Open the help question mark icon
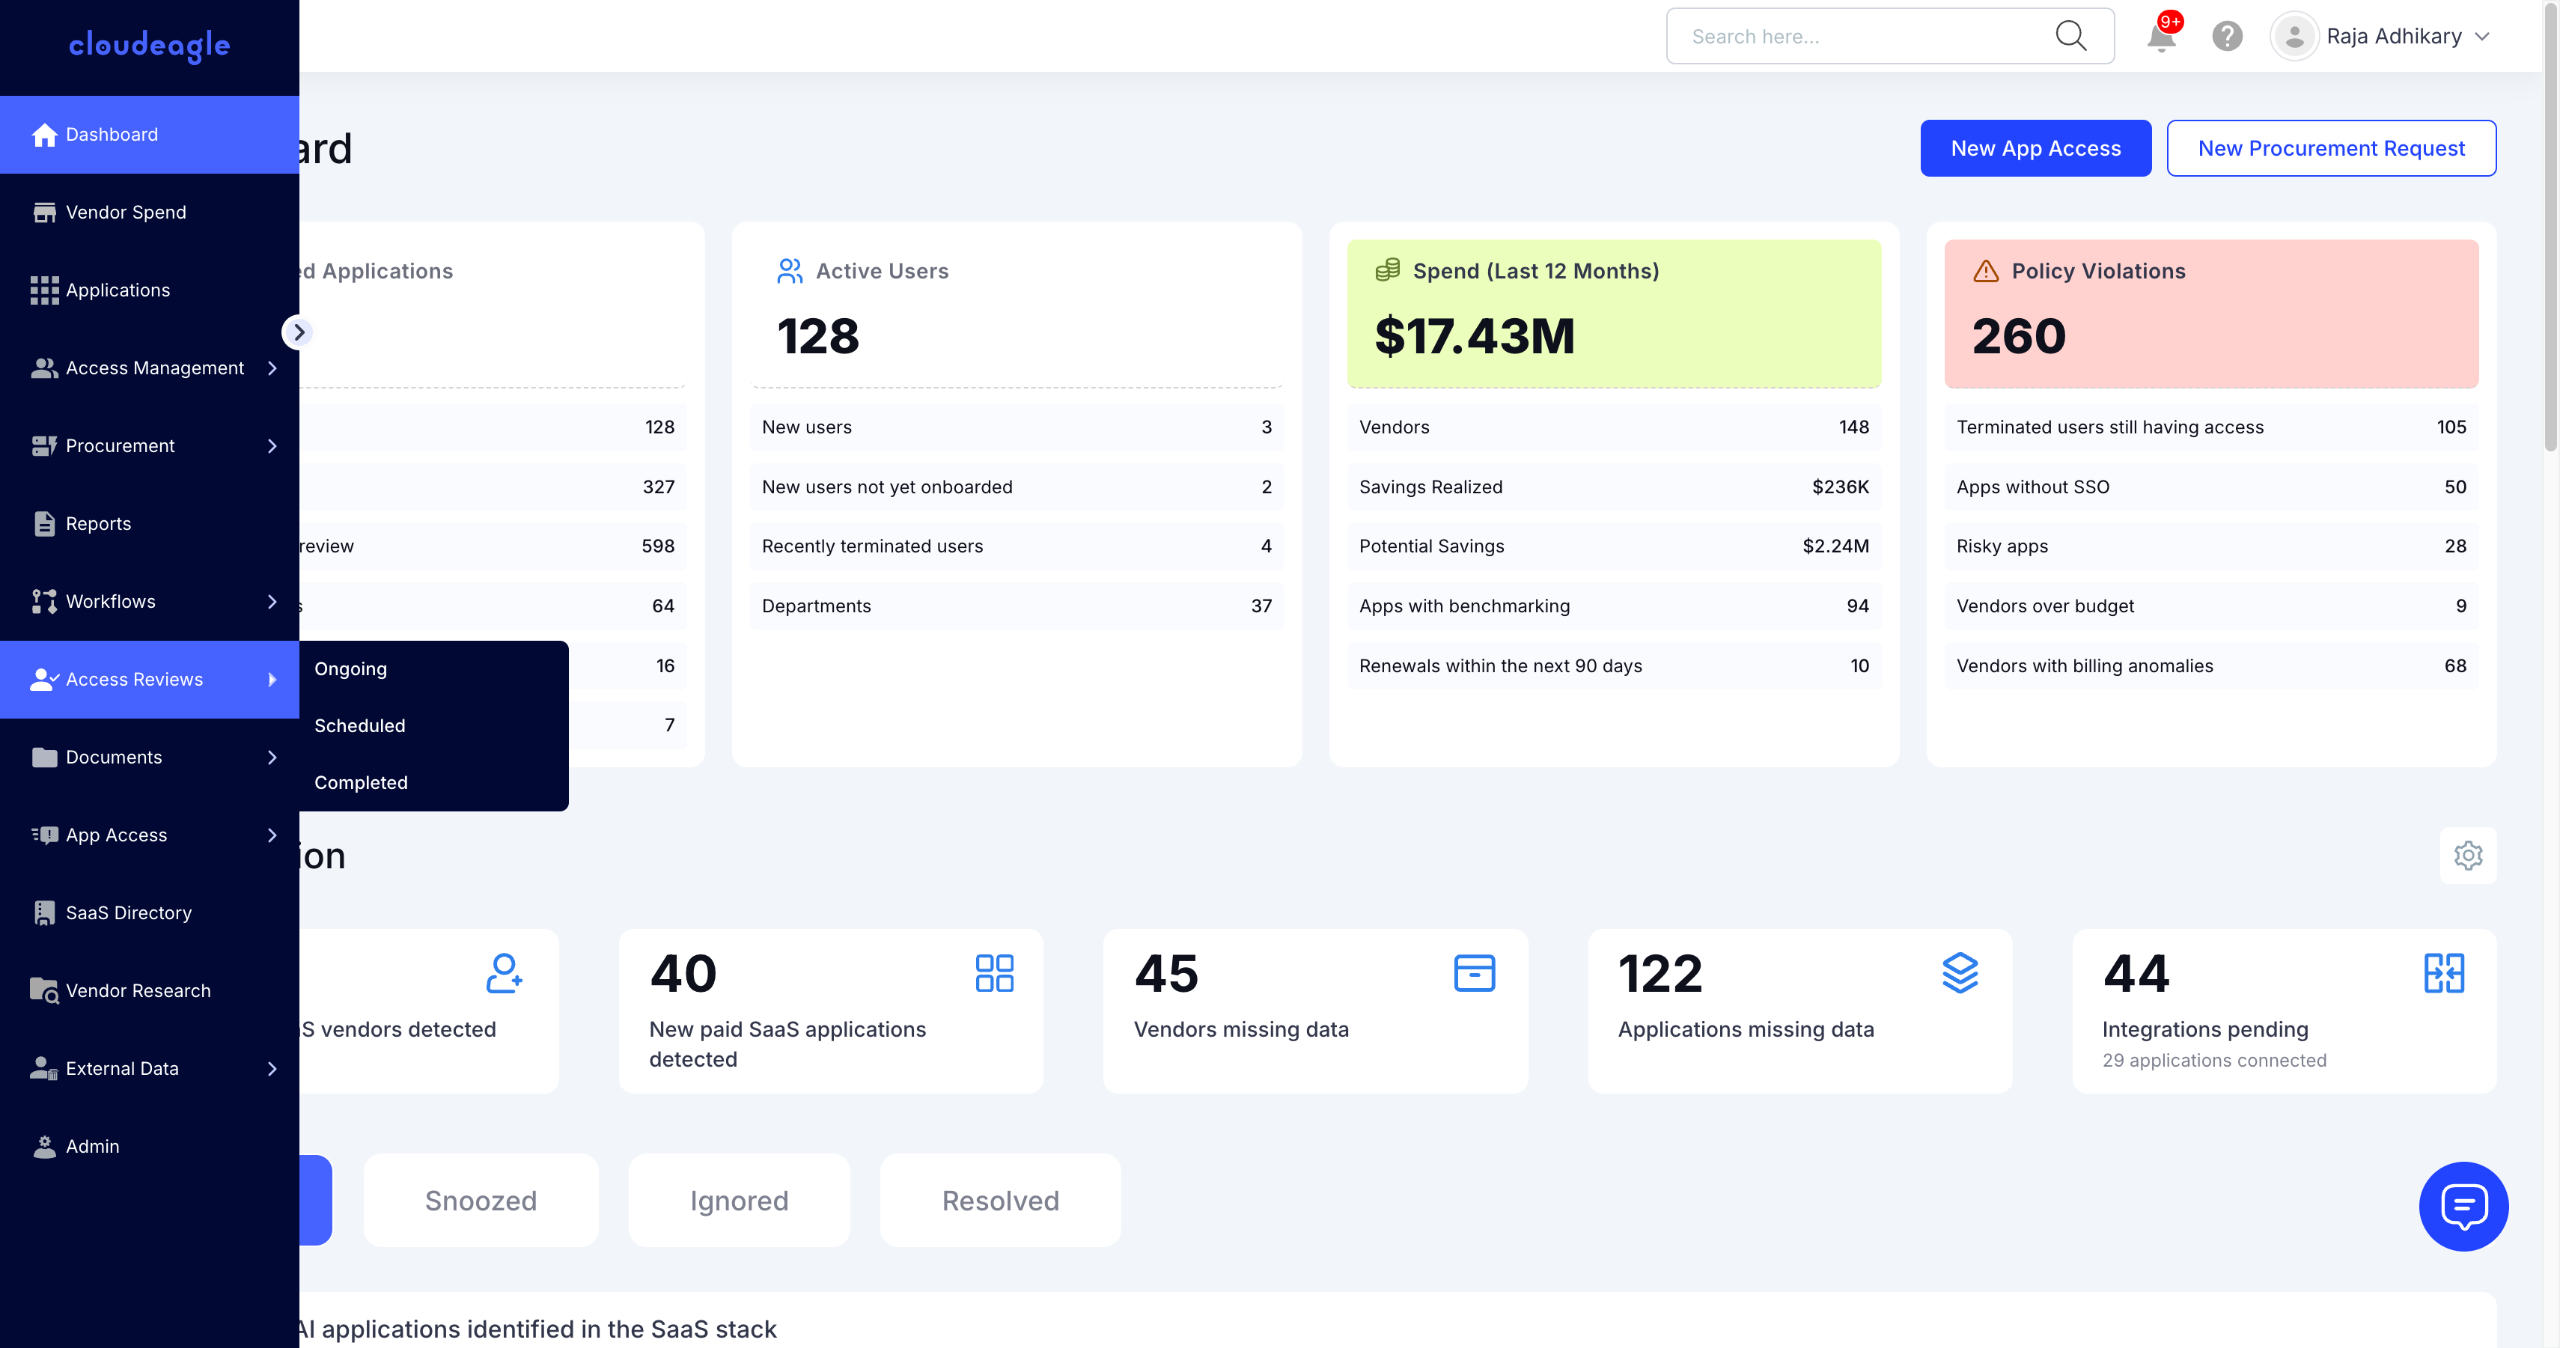This screenshot has width=2560, height=1348. point(2227,37)
